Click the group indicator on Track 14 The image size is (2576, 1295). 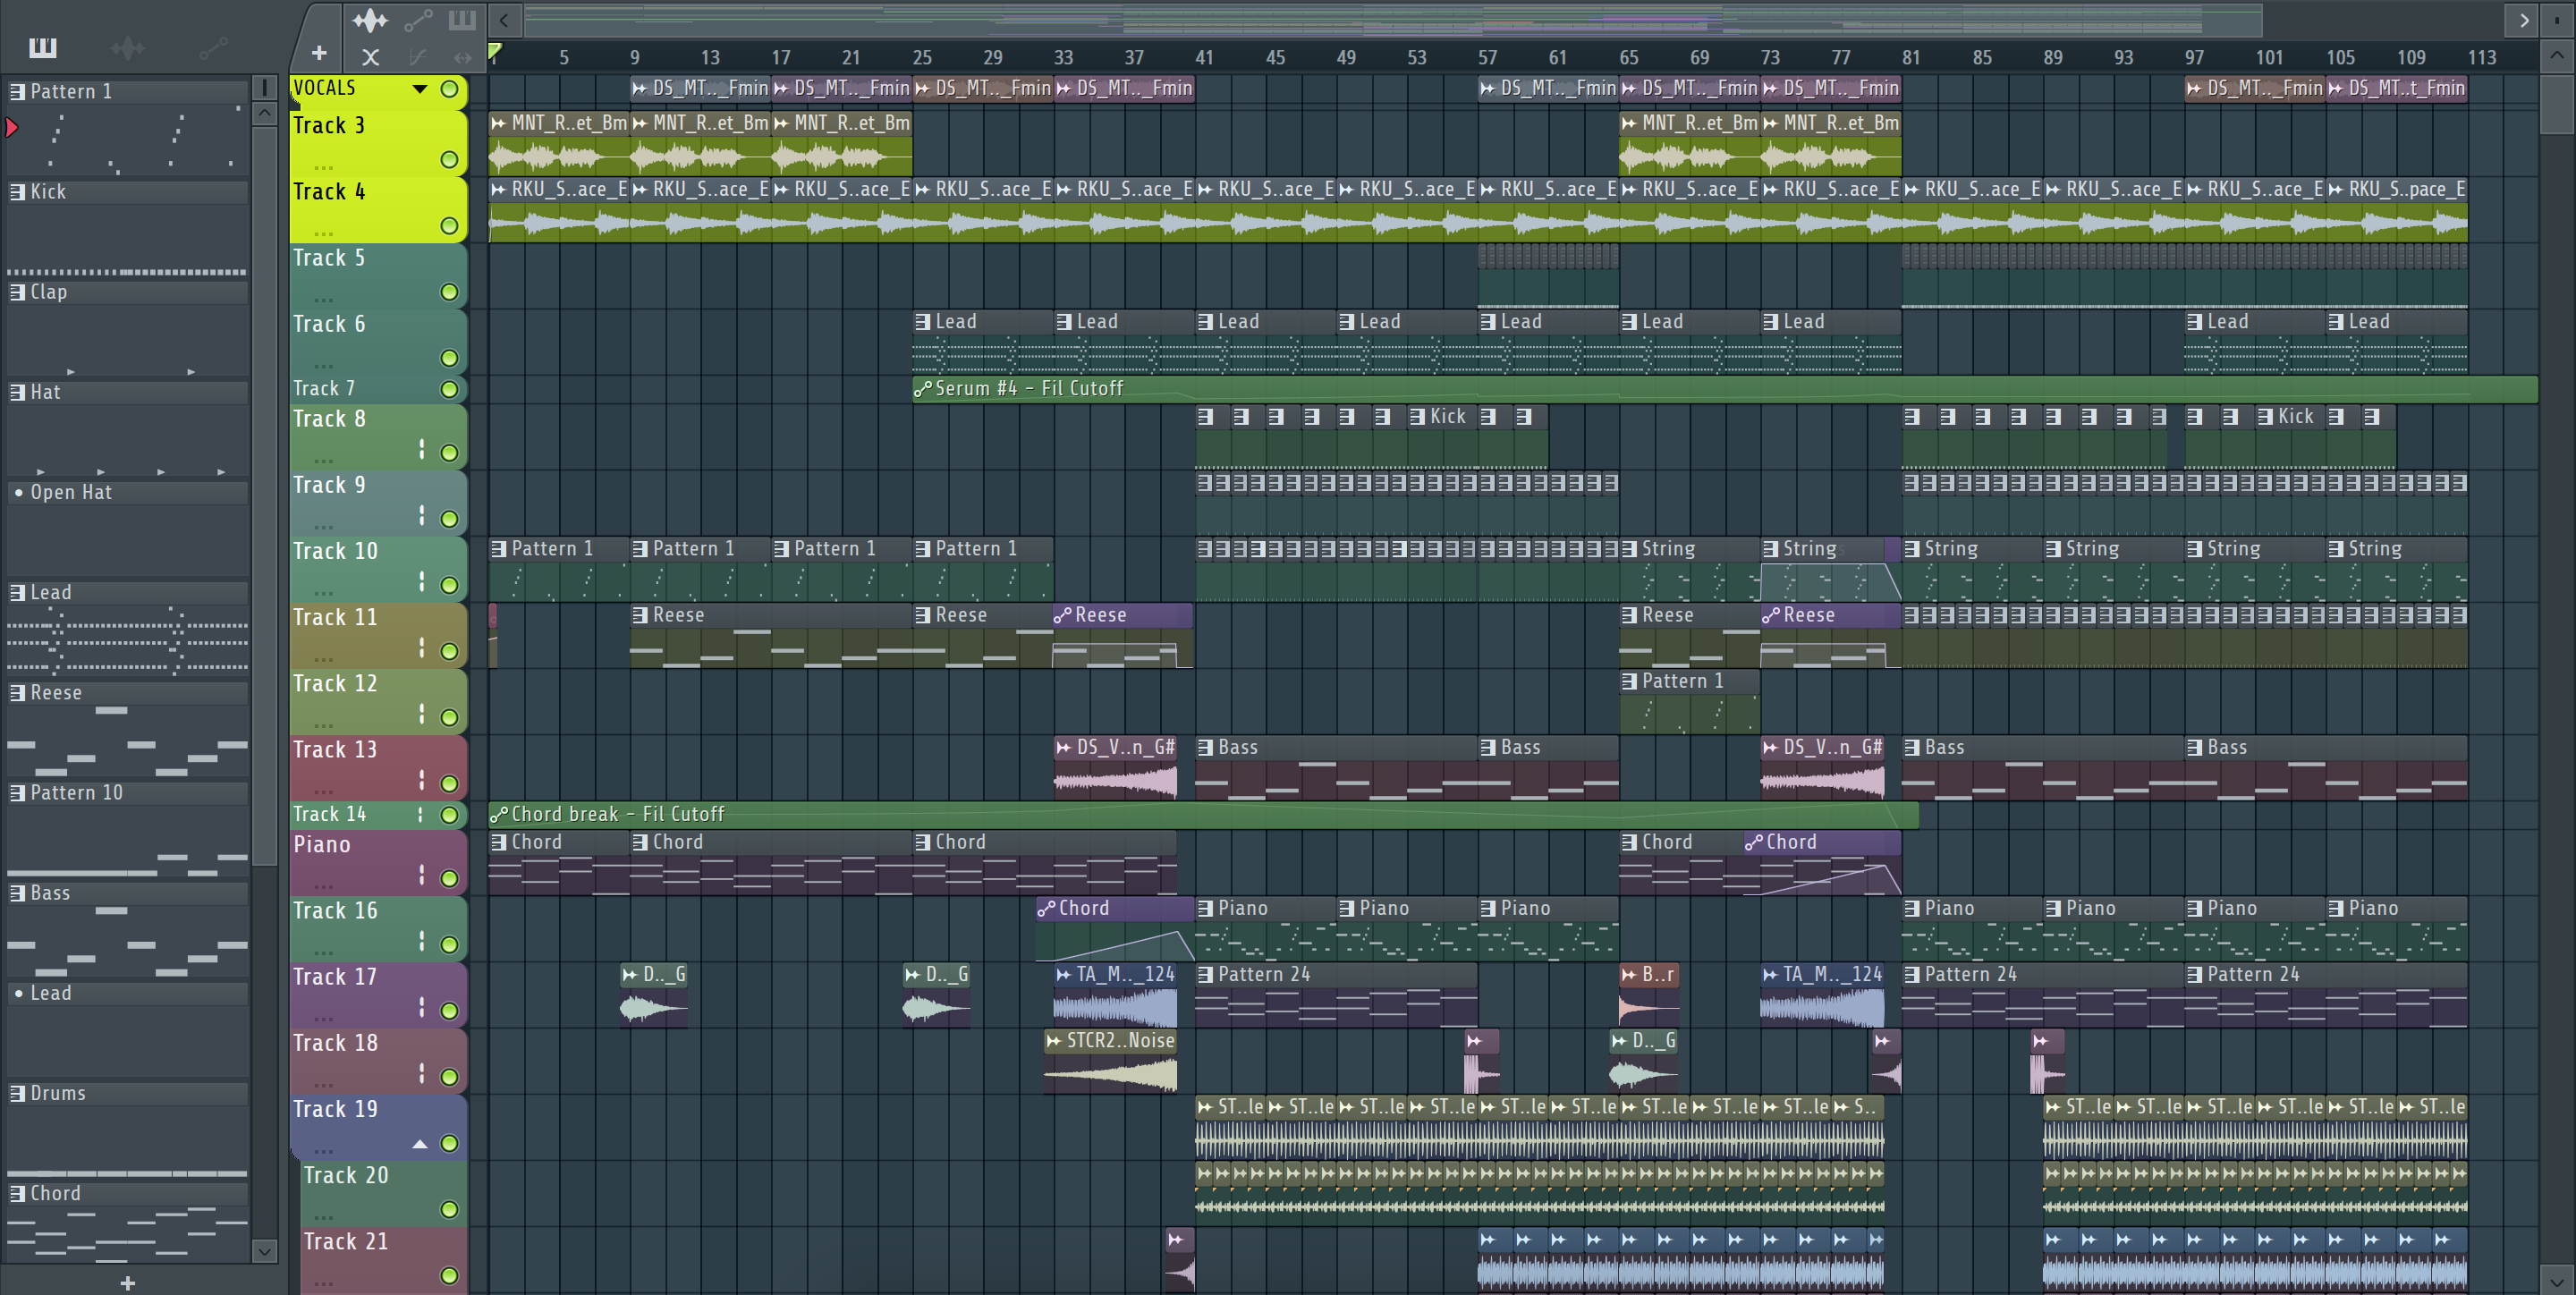(421, 815)
